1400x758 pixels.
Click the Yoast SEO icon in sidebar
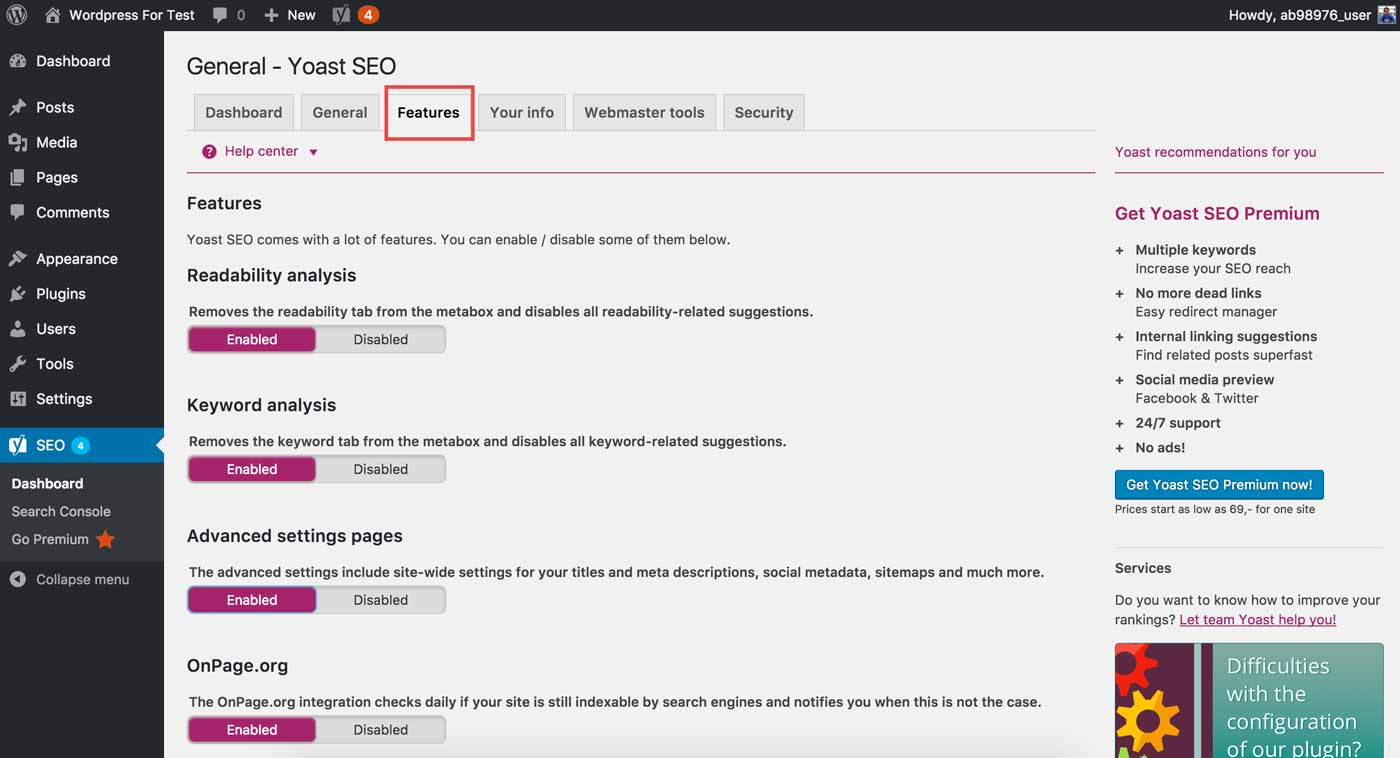(17, 445)
